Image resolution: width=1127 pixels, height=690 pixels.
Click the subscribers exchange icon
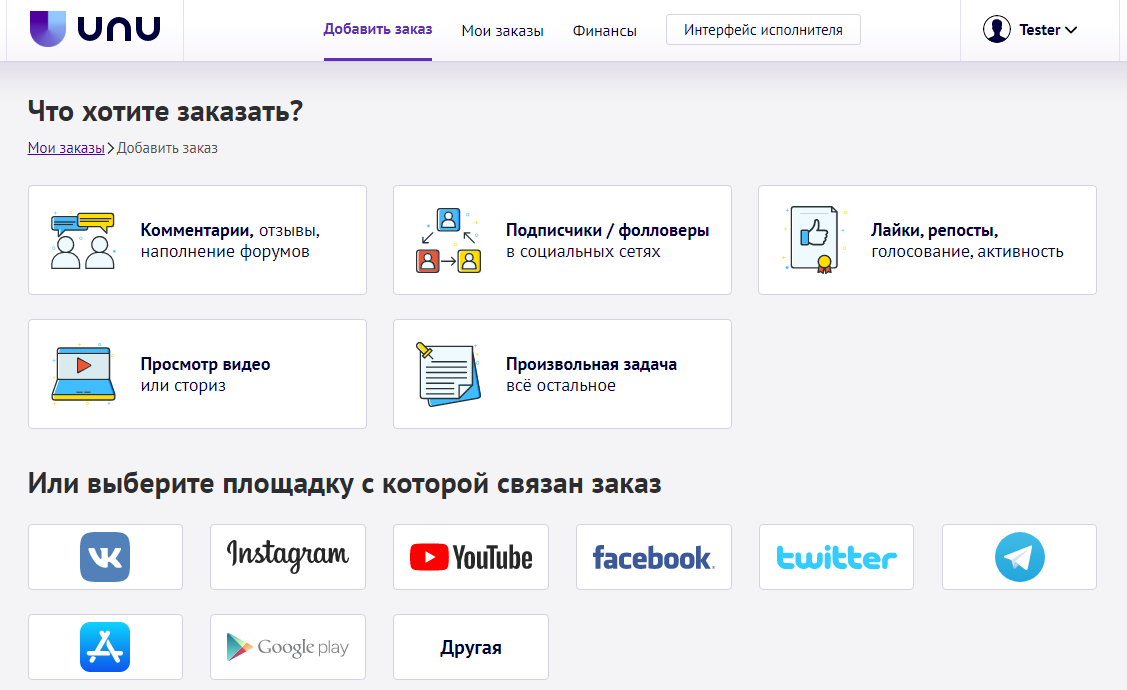448,241
